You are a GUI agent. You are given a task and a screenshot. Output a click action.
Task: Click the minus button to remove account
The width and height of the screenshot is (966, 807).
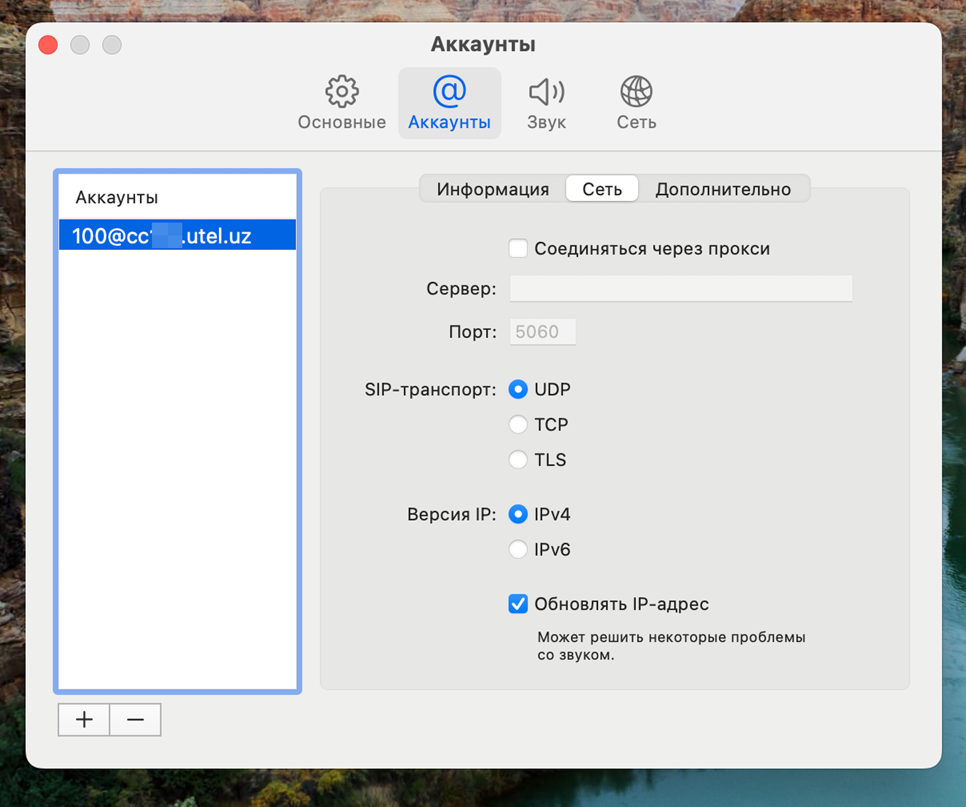point(135,720)
